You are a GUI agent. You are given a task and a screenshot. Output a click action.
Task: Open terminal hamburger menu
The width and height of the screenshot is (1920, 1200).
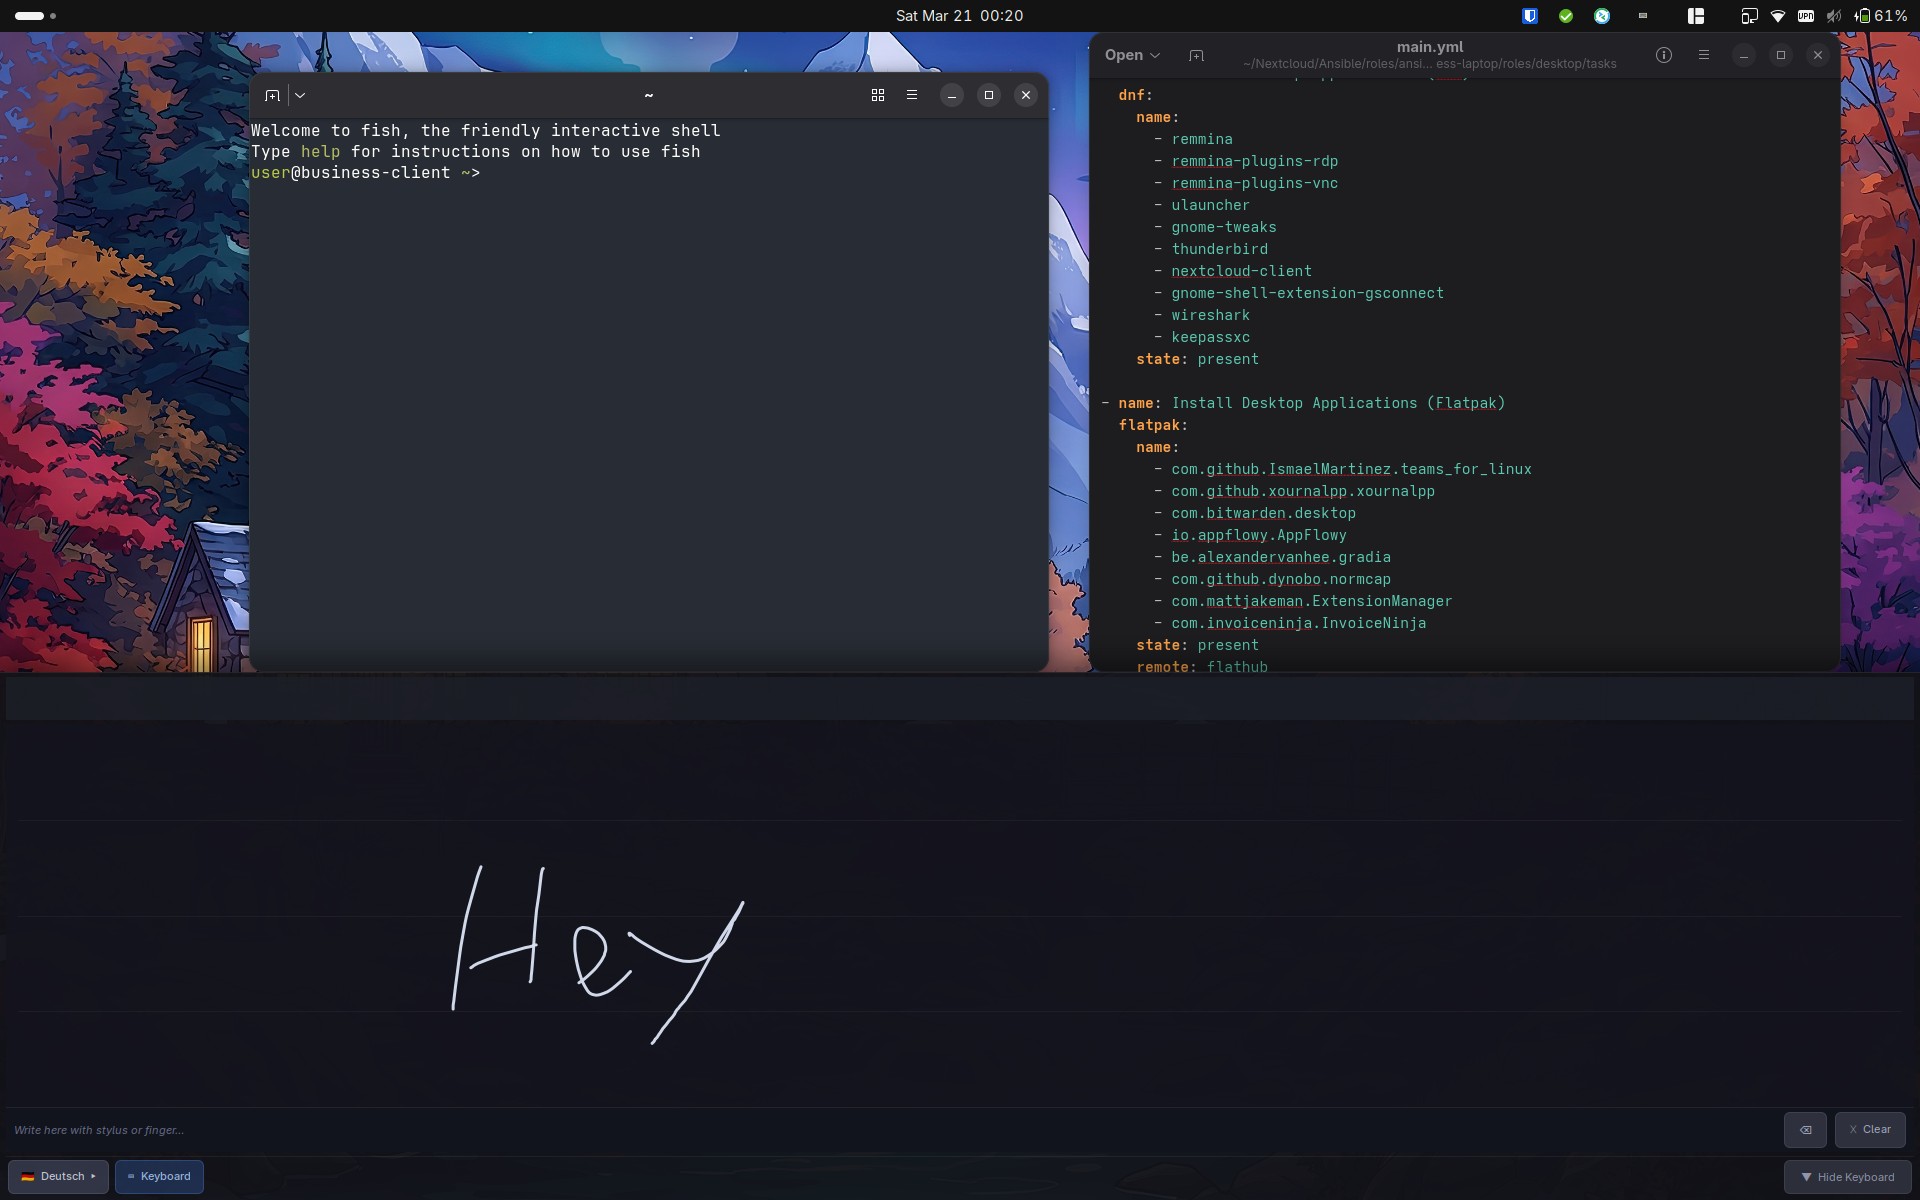pos(912,95)
